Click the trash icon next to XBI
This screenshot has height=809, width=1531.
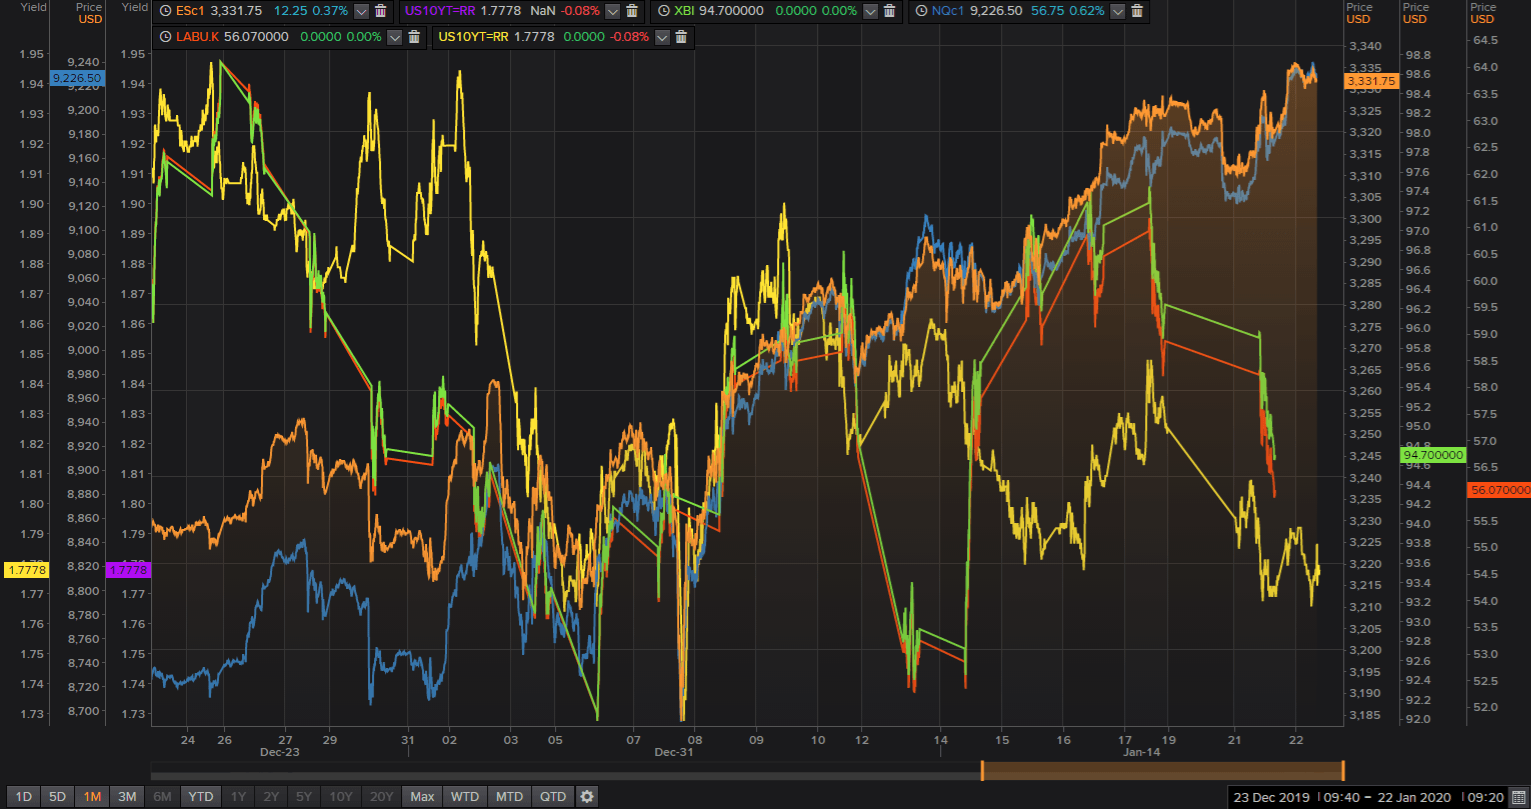tap(889, 11)
